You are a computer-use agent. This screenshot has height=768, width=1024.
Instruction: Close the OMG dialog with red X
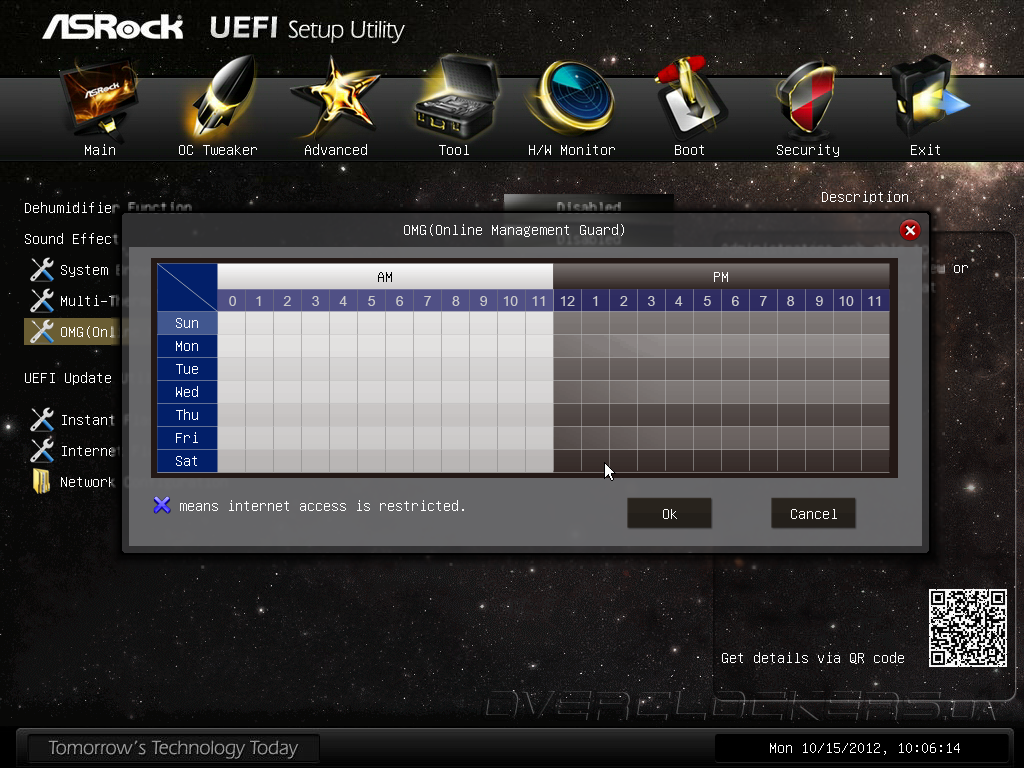(910, 230)
